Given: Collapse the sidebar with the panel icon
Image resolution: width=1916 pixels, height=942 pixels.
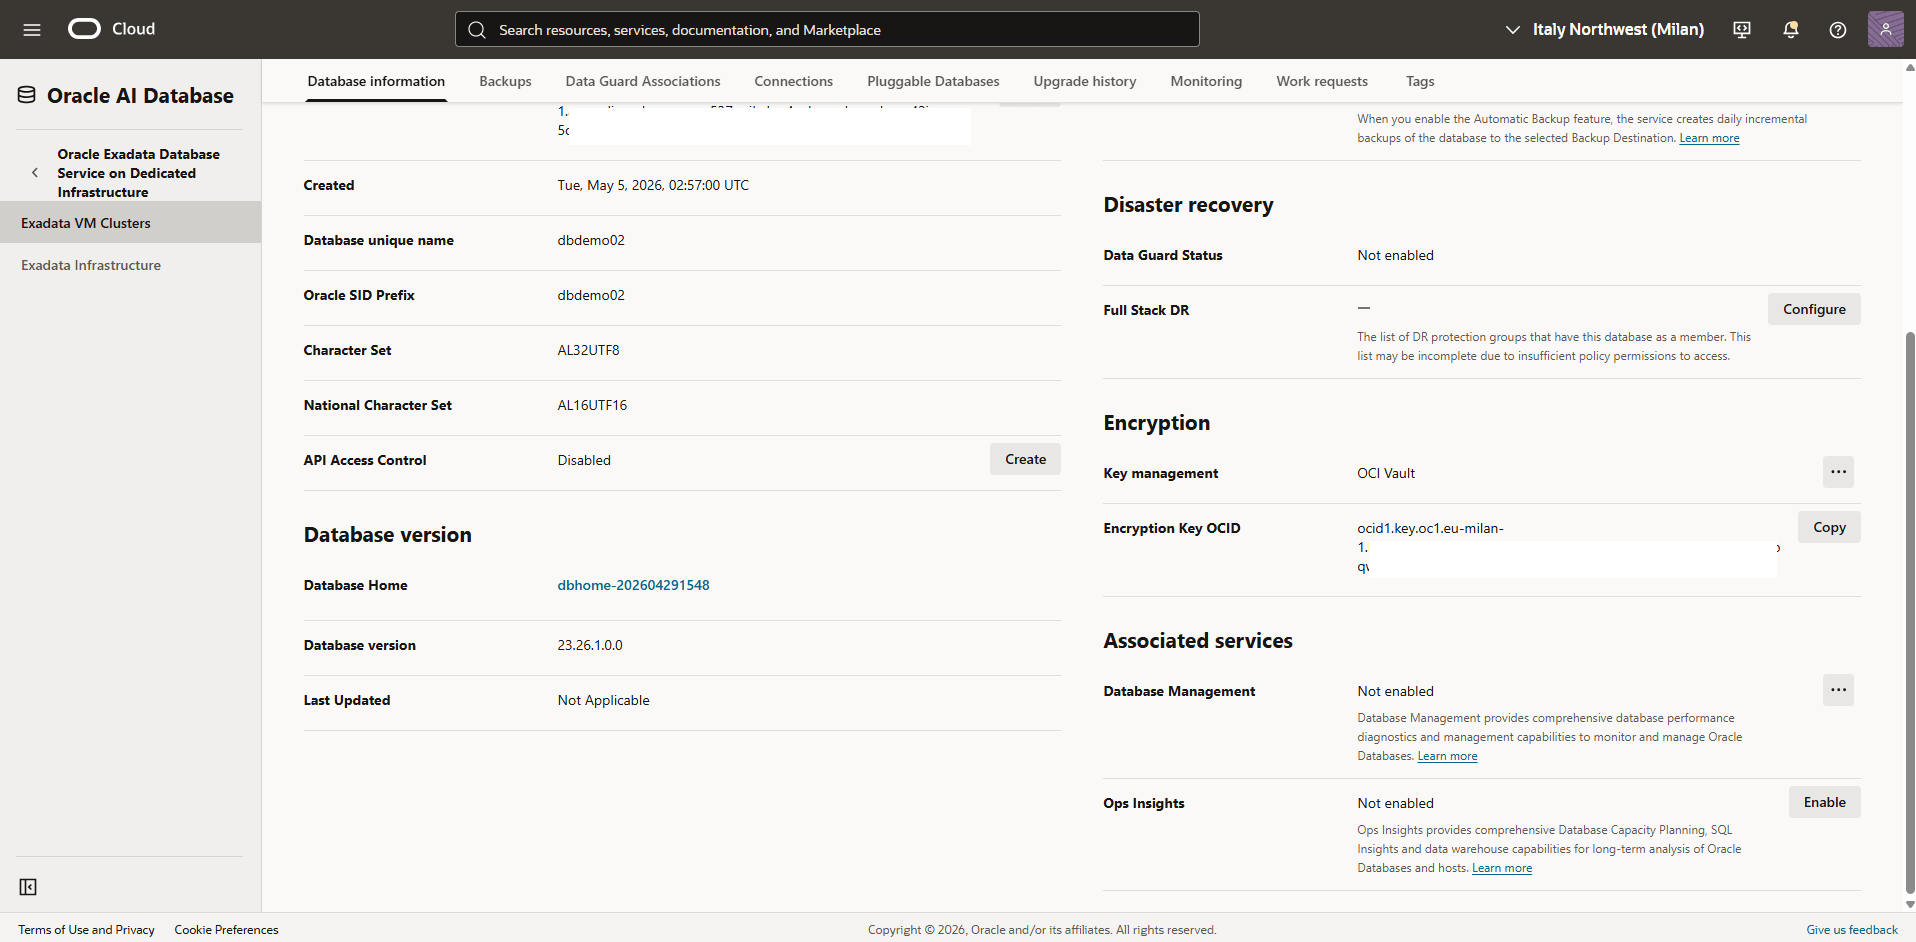Looking at the screenshot, I should (x=28, y=887).
